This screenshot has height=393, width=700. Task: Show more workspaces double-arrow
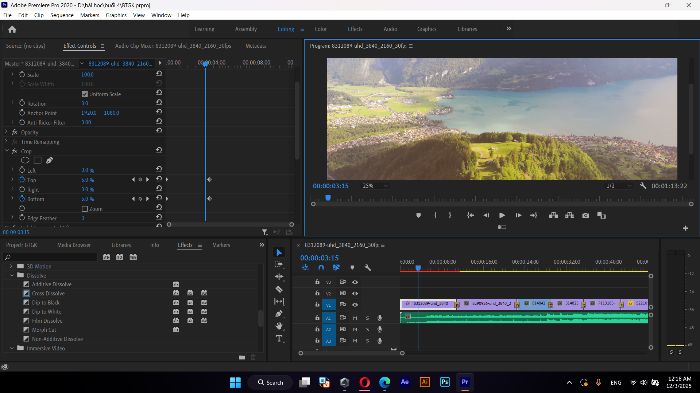pos(508,29)
